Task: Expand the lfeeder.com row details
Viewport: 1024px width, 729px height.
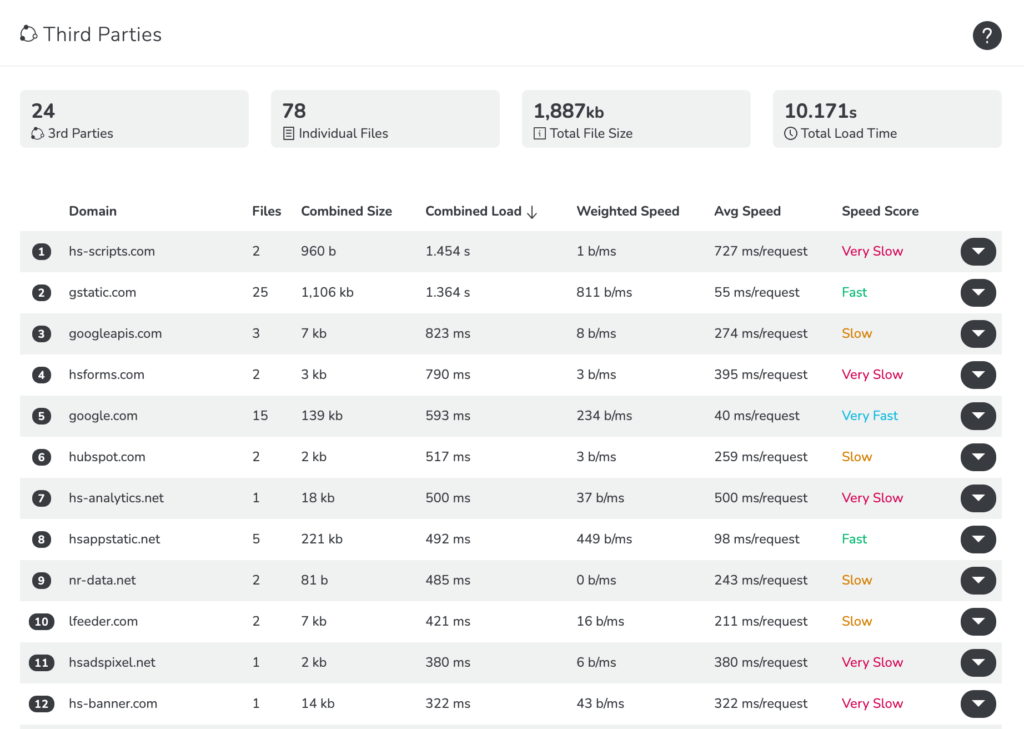Action: click(978, 622)
